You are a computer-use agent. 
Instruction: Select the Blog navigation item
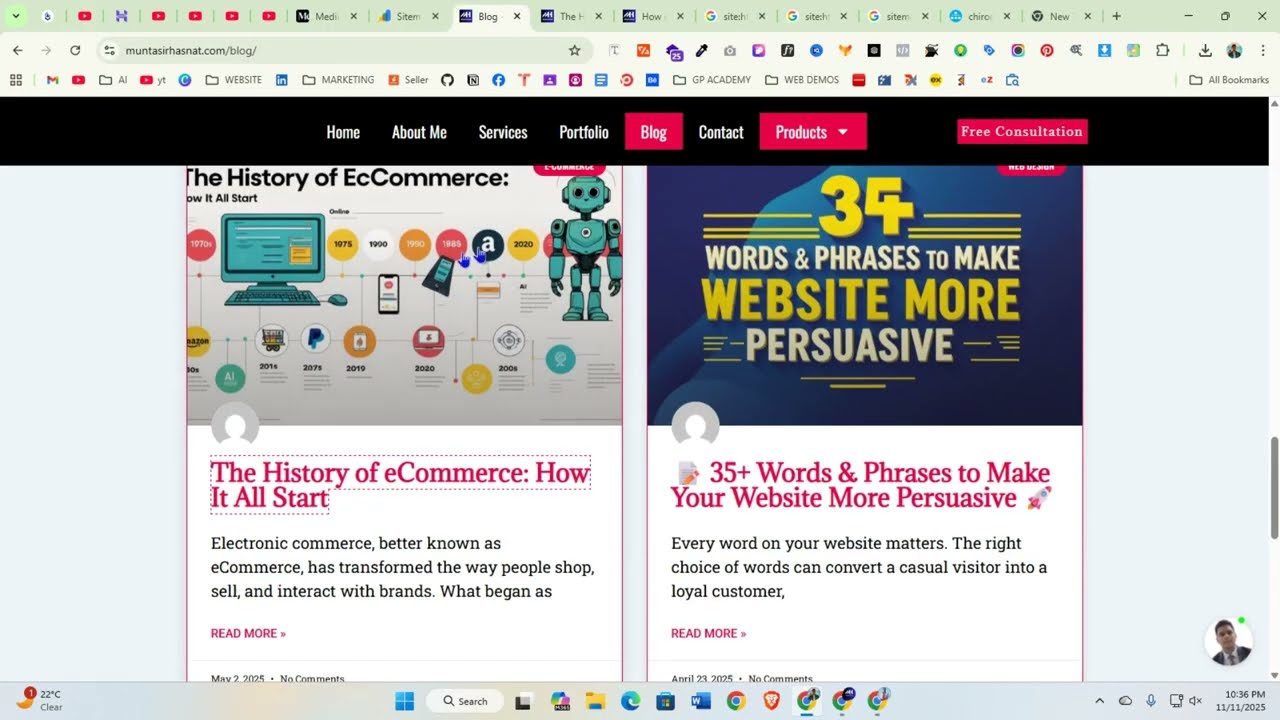653,132
